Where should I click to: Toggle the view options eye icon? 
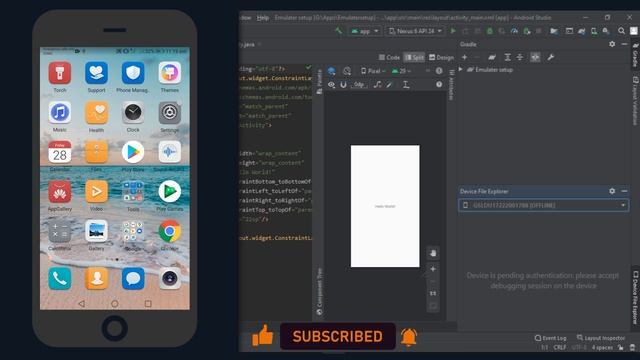tap(331, 84)
